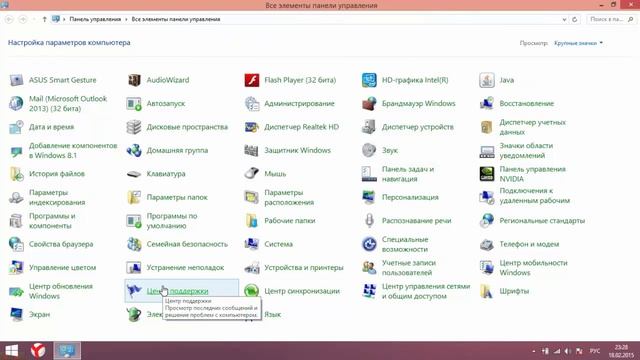Click the volume icon in system tray
The width and height of the screenshot is (640, 360).
(x=568, y=351)
